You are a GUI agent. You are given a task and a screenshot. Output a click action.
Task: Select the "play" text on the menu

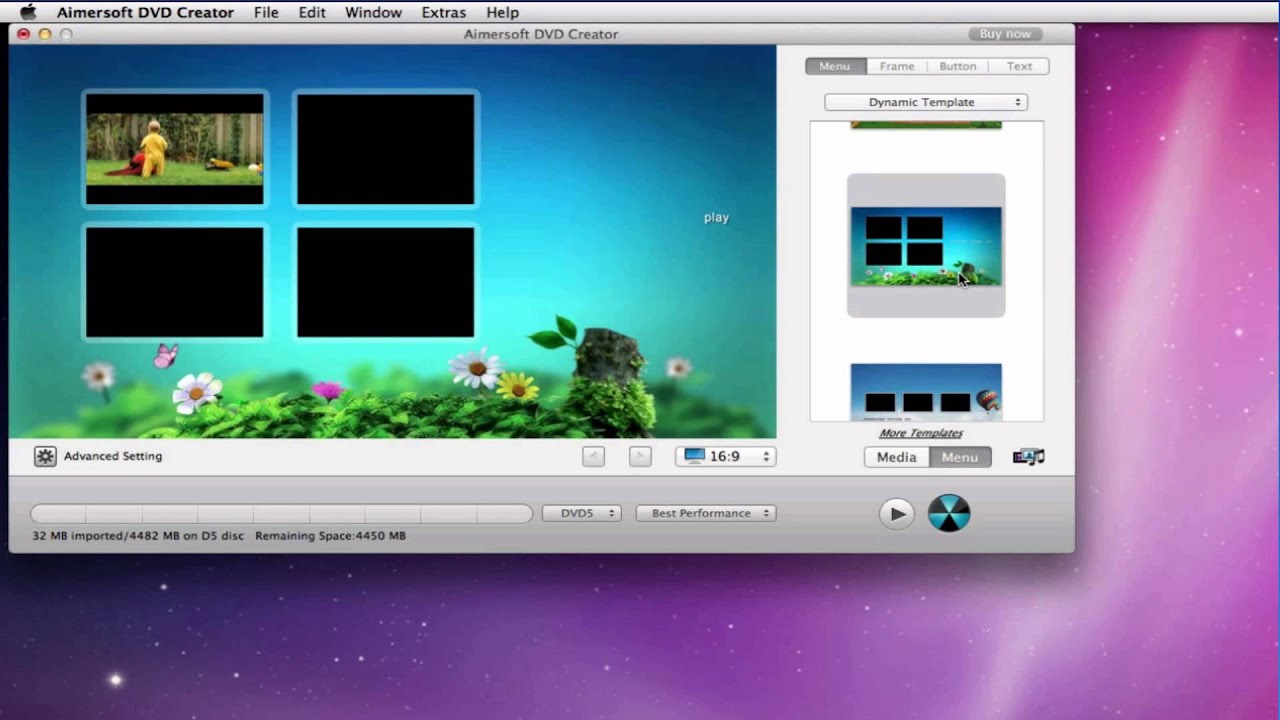point(716,217)
